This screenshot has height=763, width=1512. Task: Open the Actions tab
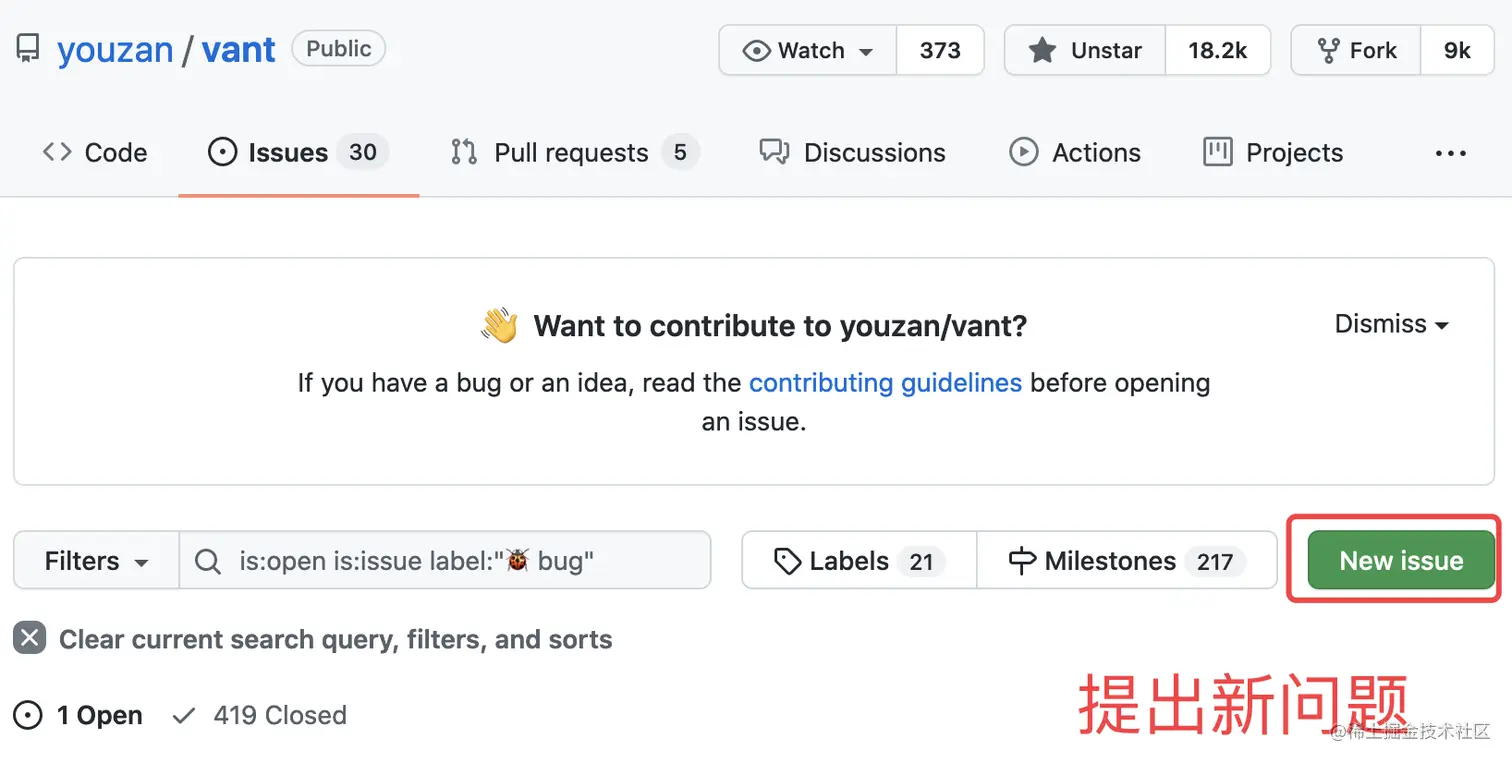[1075, 153]
